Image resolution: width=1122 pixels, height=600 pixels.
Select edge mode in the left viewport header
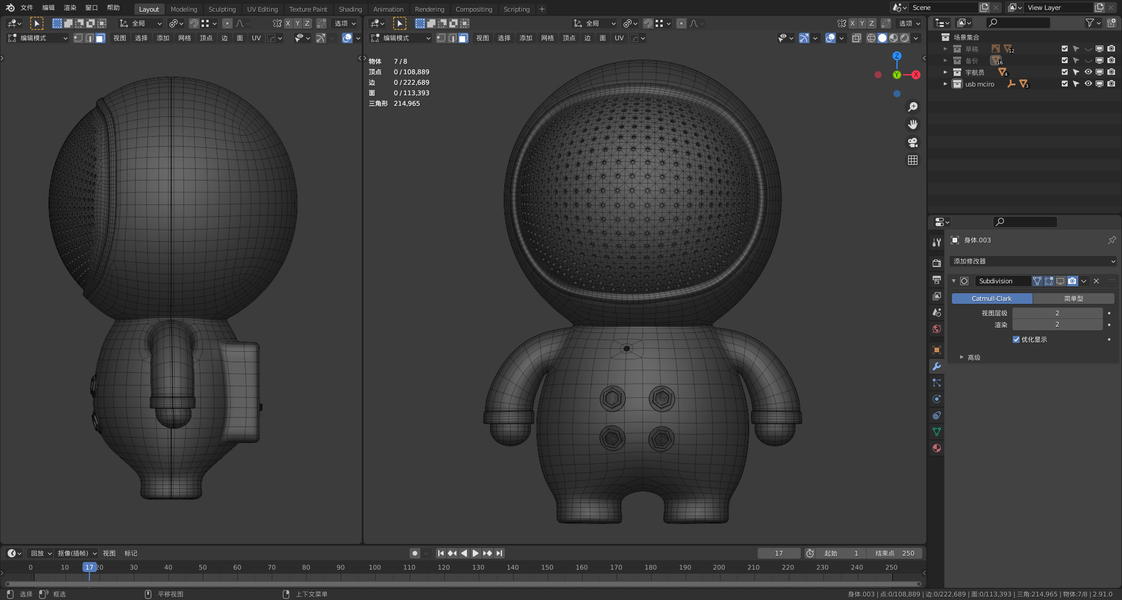point(89,38)
